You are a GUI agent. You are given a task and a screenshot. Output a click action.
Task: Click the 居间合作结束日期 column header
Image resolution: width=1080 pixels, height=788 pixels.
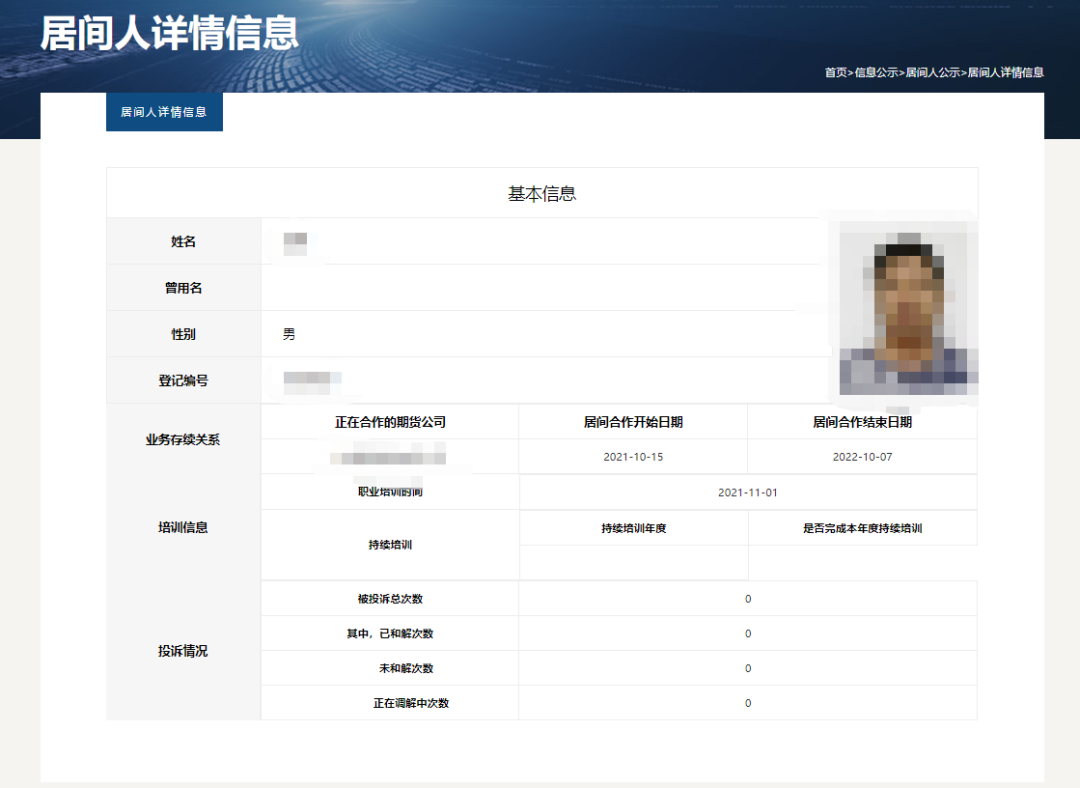tap(862, 421)
